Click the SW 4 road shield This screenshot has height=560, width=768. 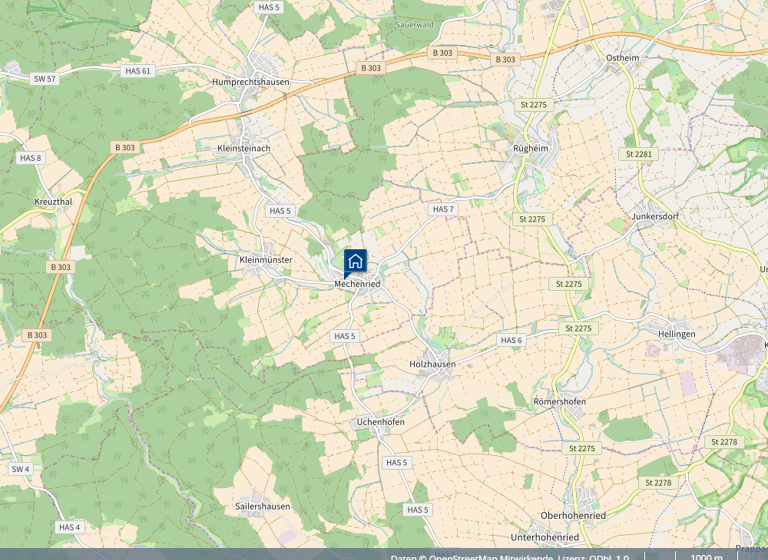pyautogui.click(x=21, y=469)
